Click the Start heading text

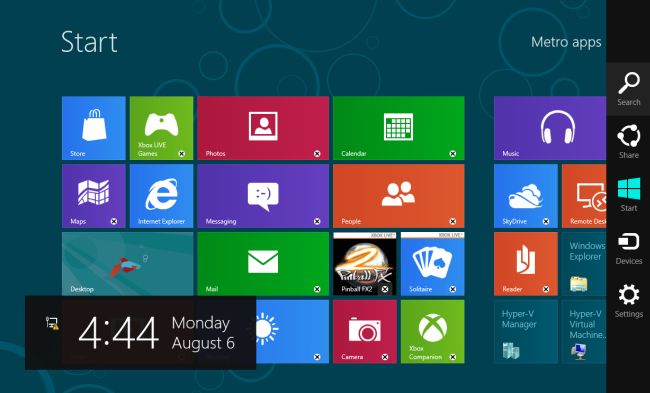point(89,42)
